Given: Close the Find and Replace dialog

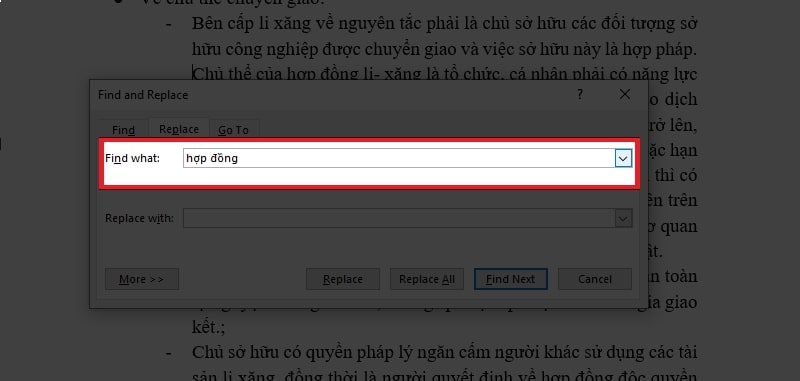Looking at the screenshot, I should (x=624, y=95).
